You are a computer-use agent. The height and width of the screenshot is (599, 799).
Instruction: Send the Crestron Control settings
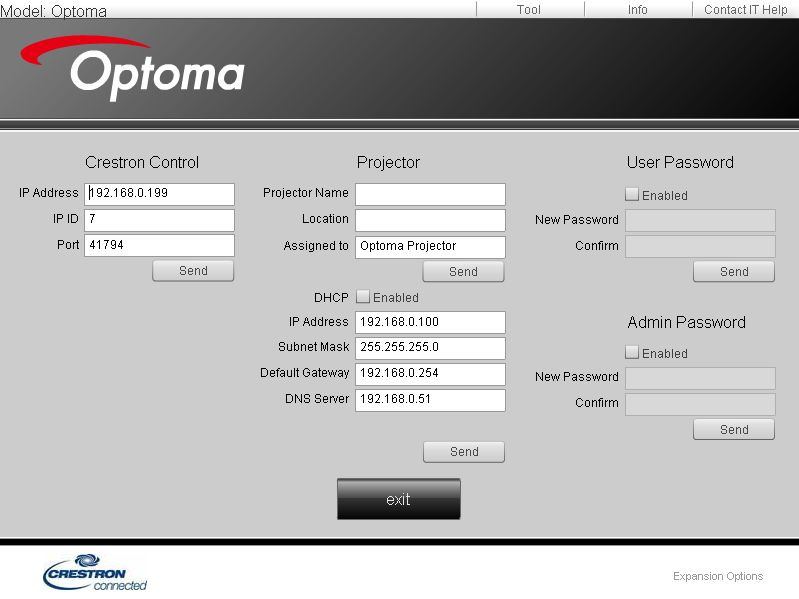coord(193,270)
